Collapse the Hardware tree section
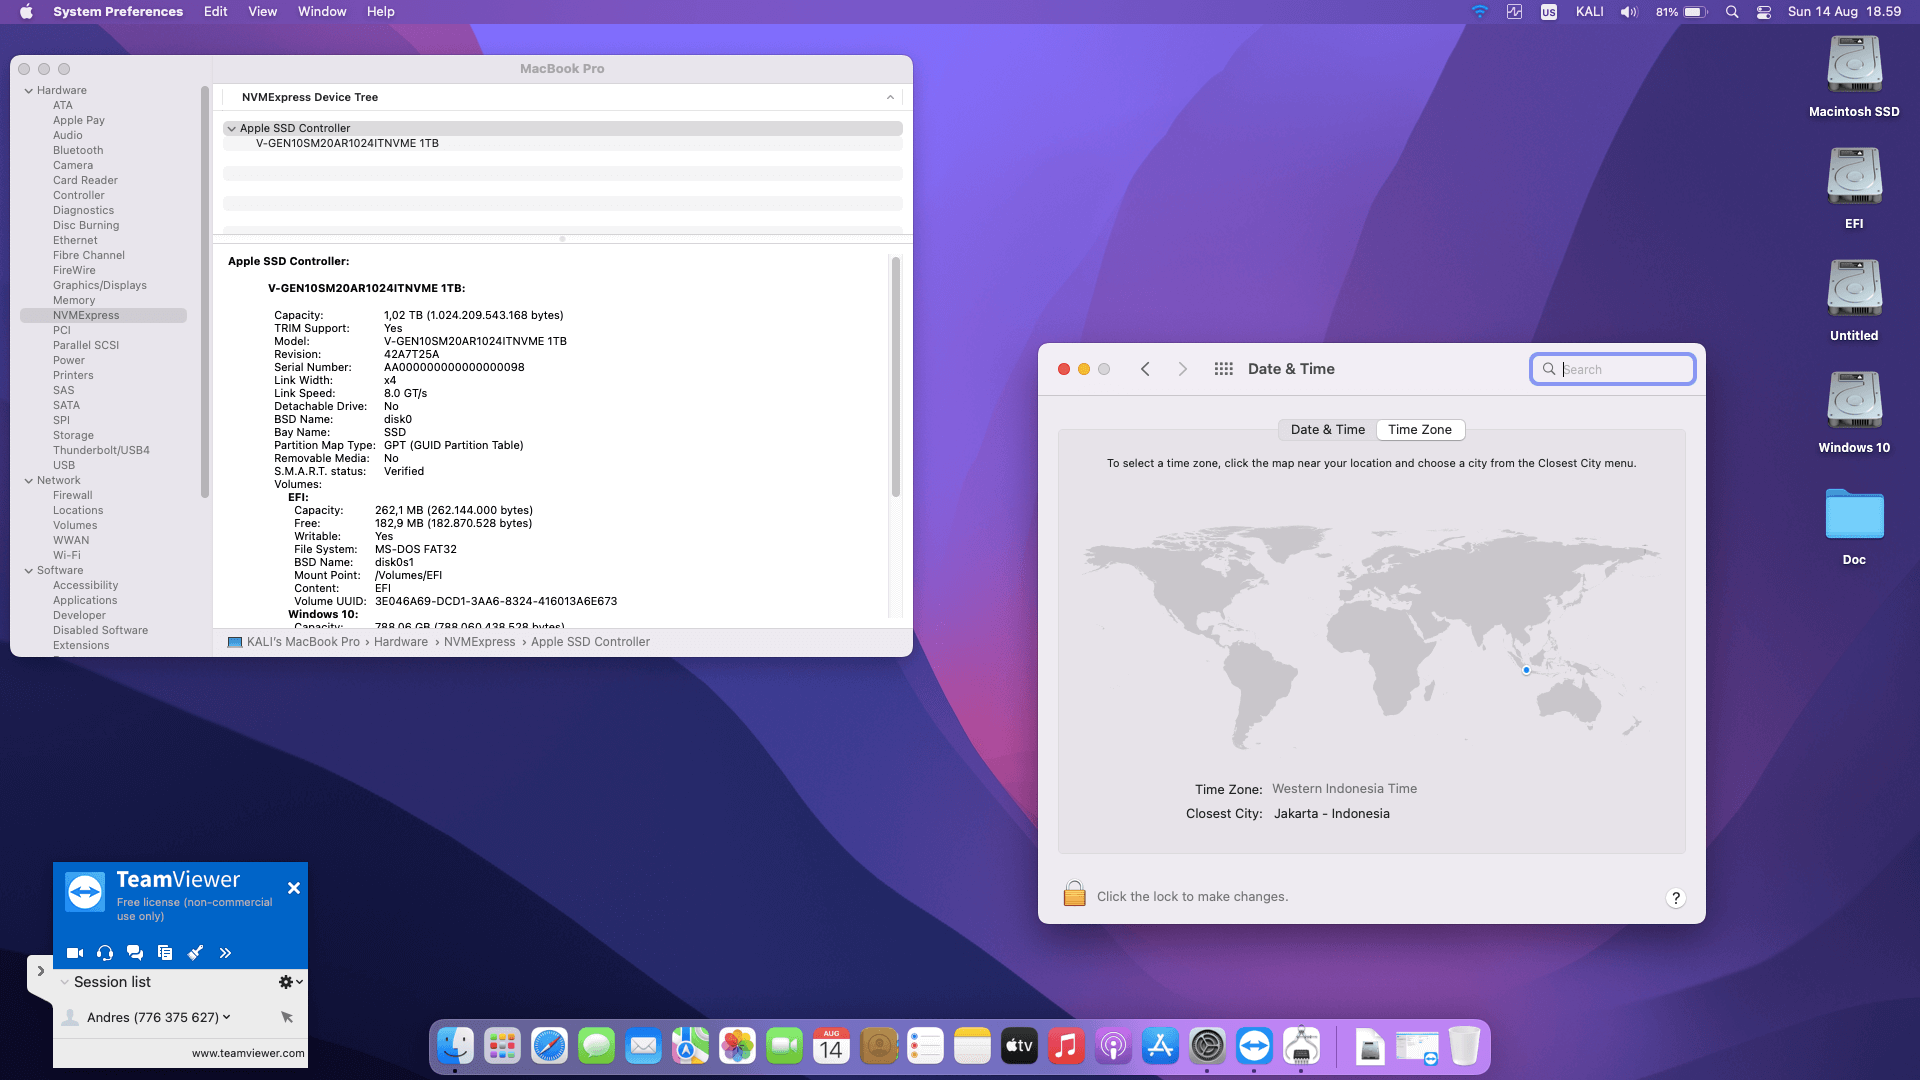This screenshot has width=1920, height=1080. coord(29,91)
